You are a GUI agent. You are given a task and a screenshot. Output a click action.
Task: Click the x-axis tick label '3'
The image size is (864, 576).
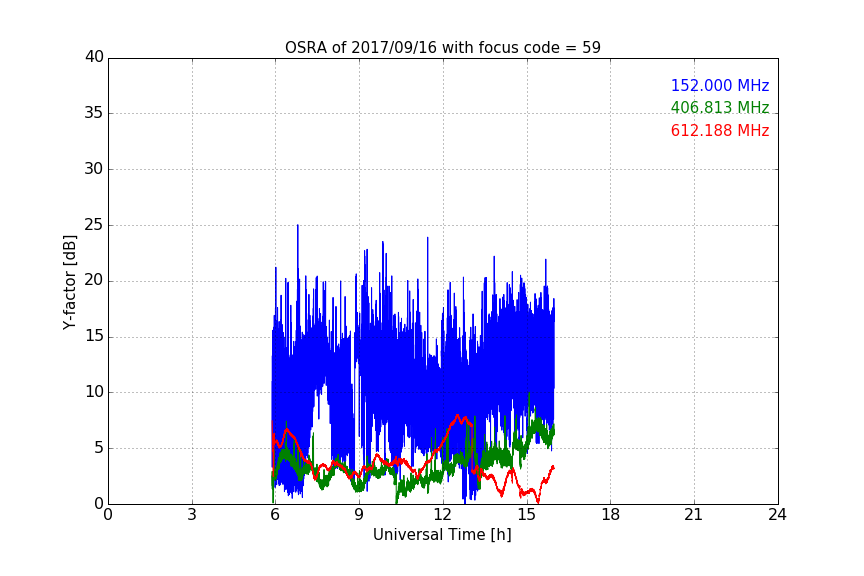[x=192, y=515]
